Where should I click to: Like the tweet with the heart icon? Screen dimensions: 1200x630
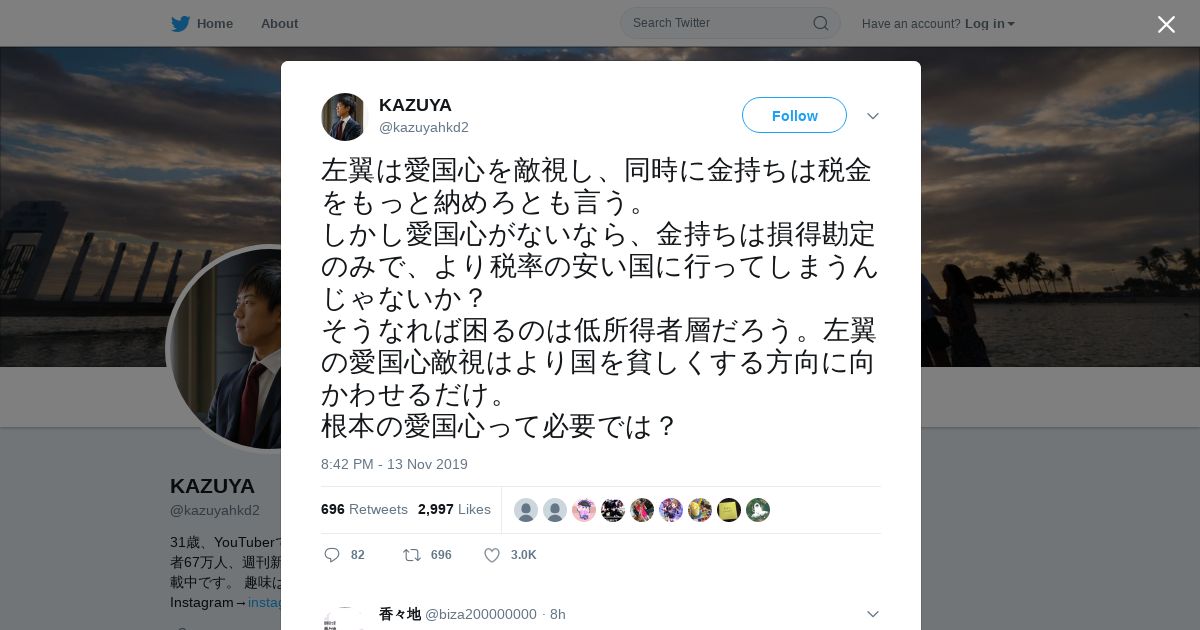click(x=491, y=555)
